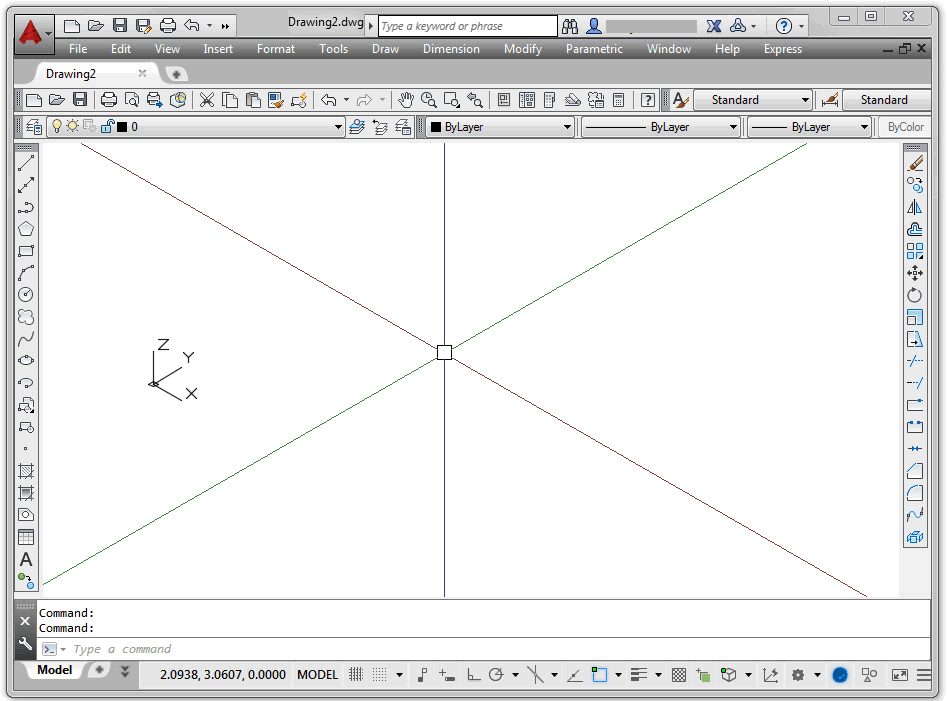This screenshot has height=701, width=948.
Task: Activate the Multiline Text tool
Action: pos(26,559)
